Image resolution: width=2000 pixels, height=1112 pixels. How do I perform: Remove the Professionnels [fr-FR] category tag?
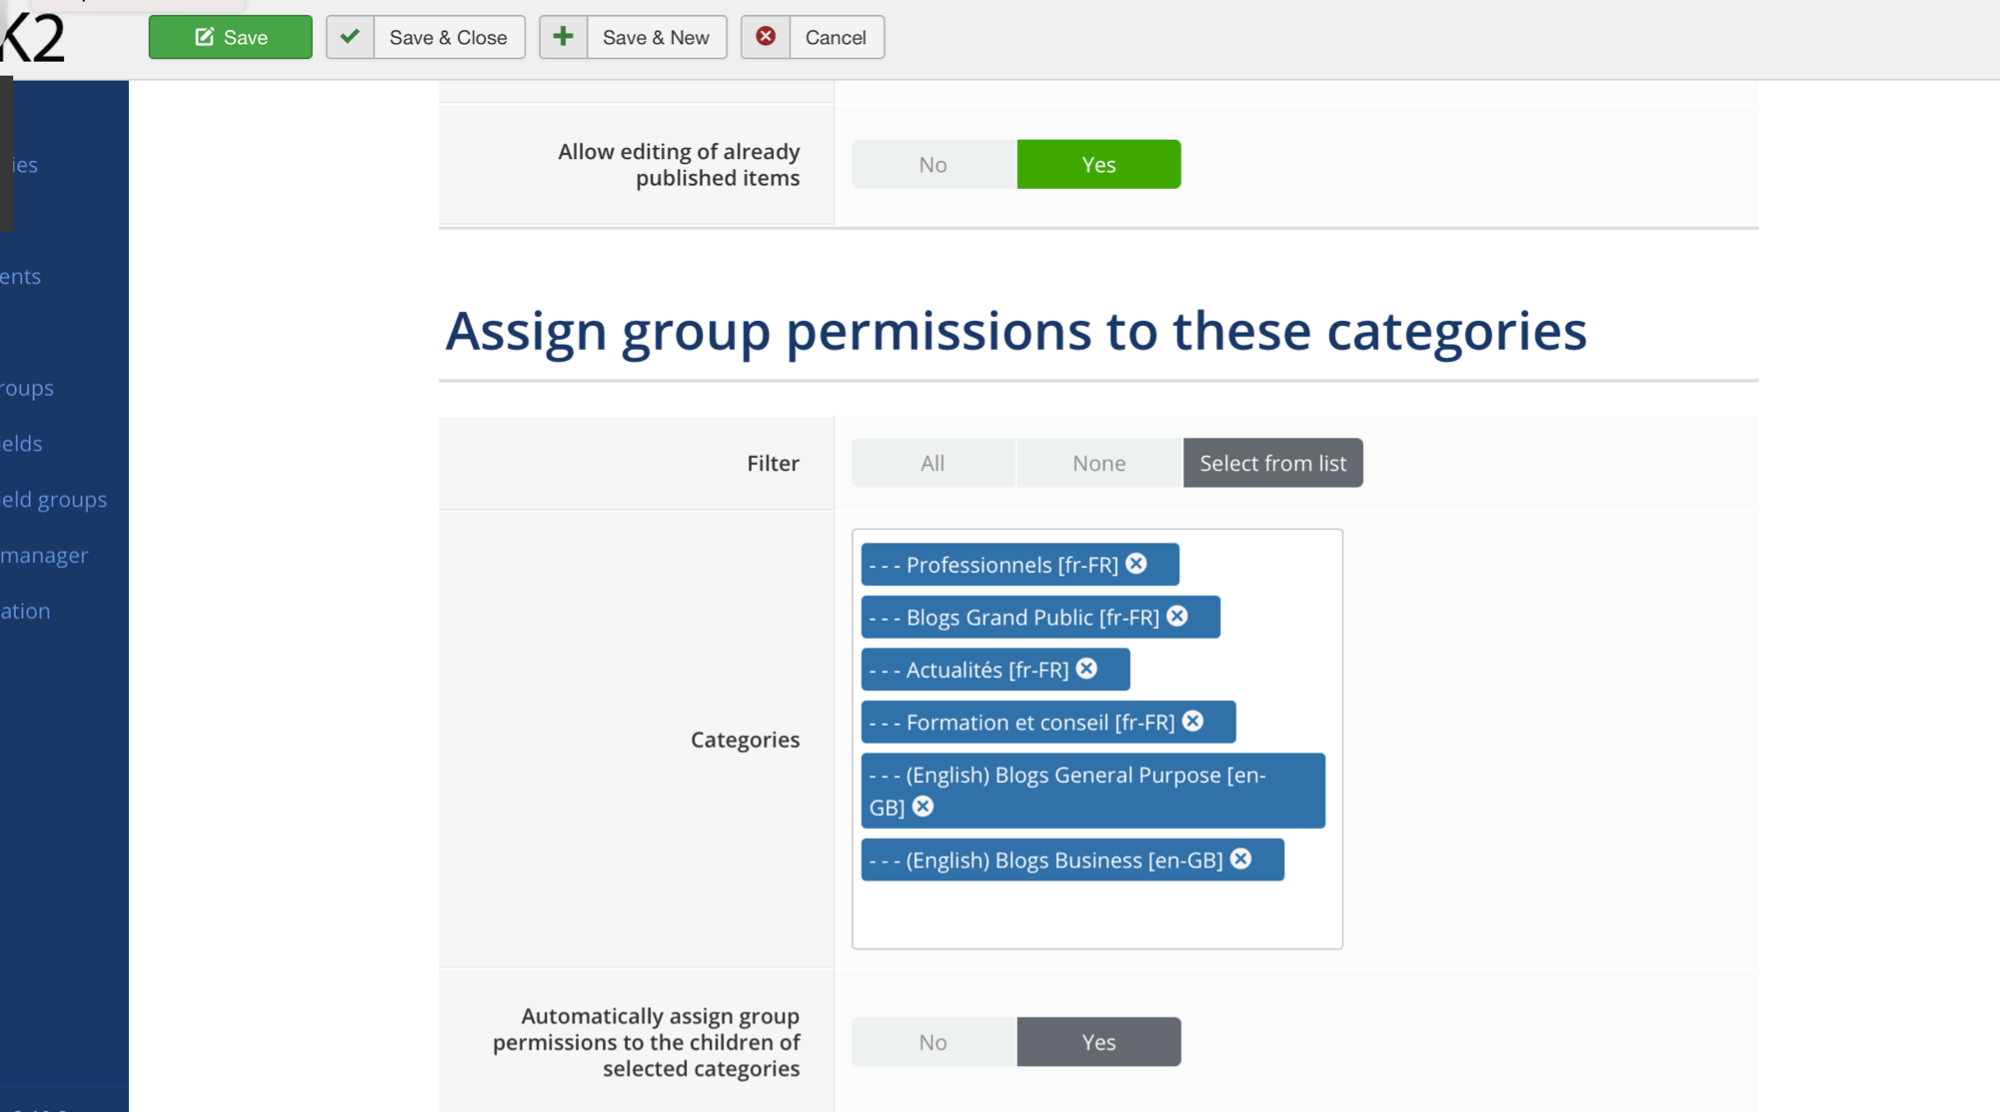coord(1136,564)
